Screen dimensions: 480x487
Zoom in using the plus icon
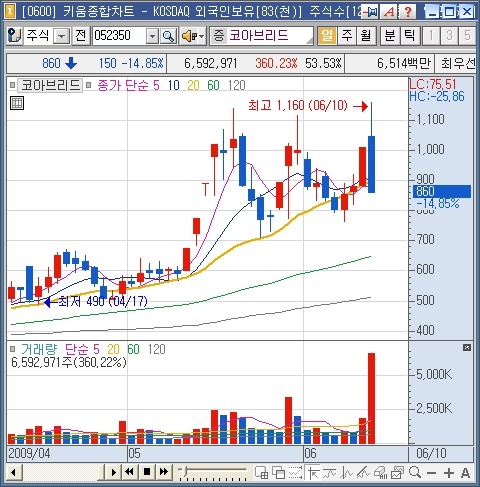449,473
